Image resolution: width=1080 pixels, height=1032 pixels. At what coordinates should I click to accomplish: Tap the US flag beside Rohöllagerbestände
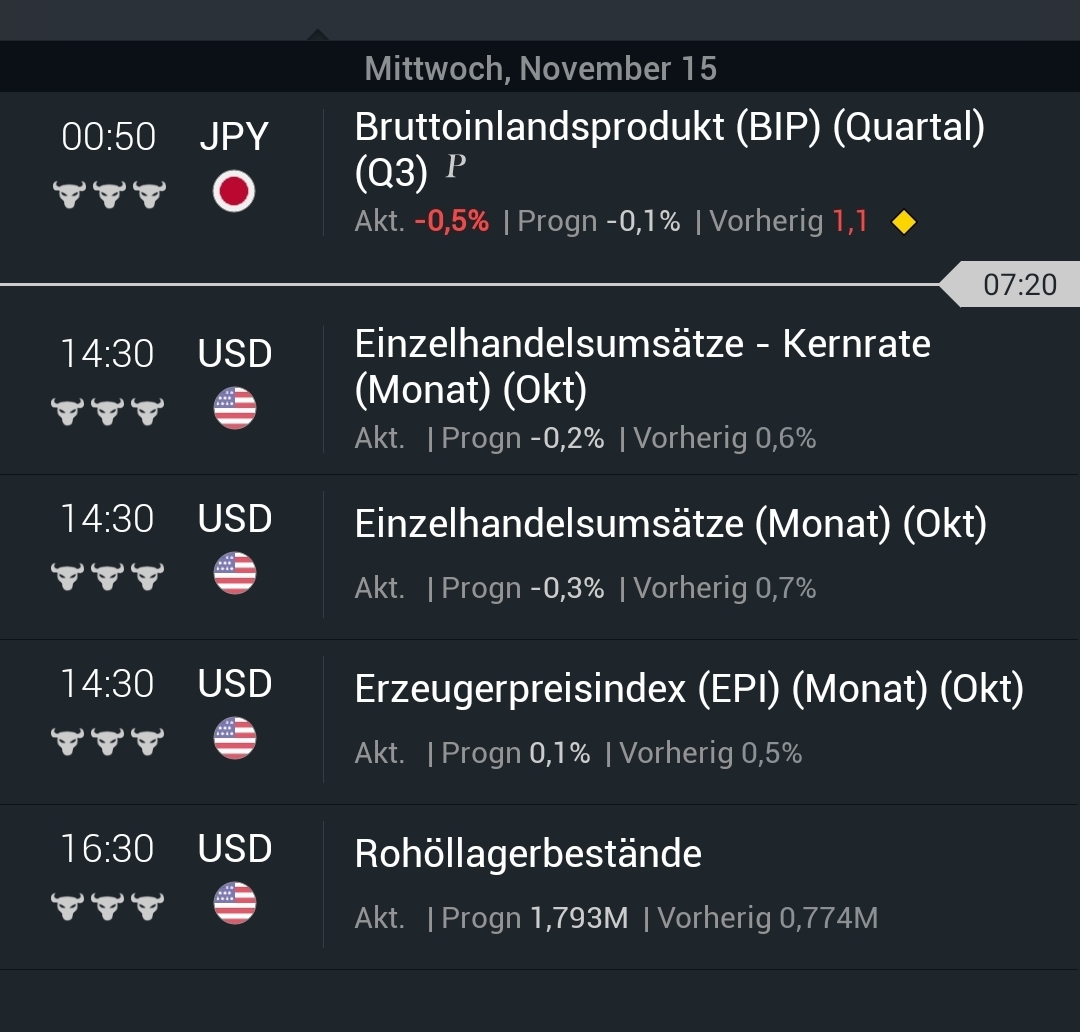click(234, 903)
